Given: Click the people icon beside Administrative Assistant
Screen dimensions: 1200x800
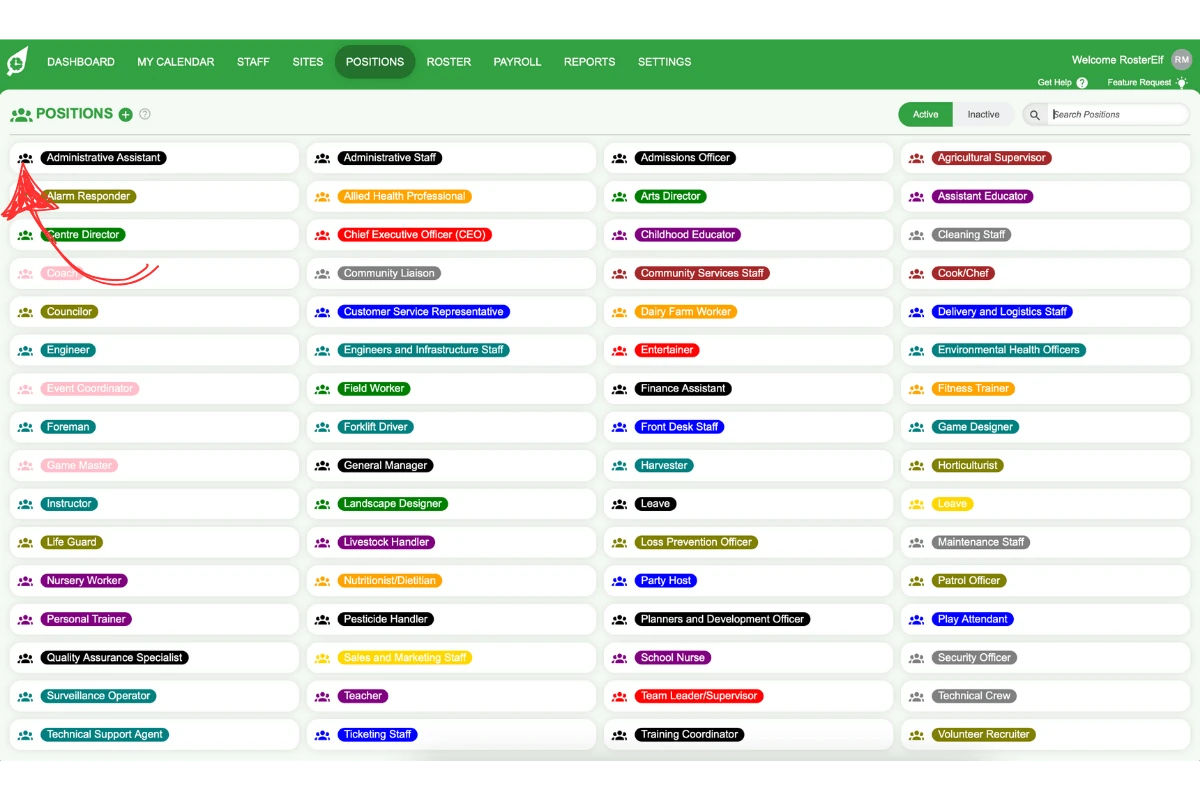Looking at the screenshot, I should [x=26, y=158].
